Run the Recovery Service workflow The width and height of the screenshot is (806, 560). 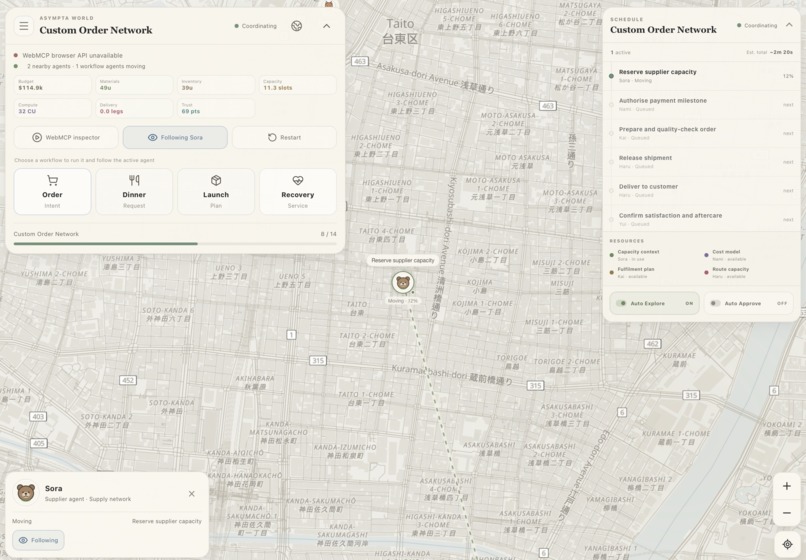[x=298, y=192]
